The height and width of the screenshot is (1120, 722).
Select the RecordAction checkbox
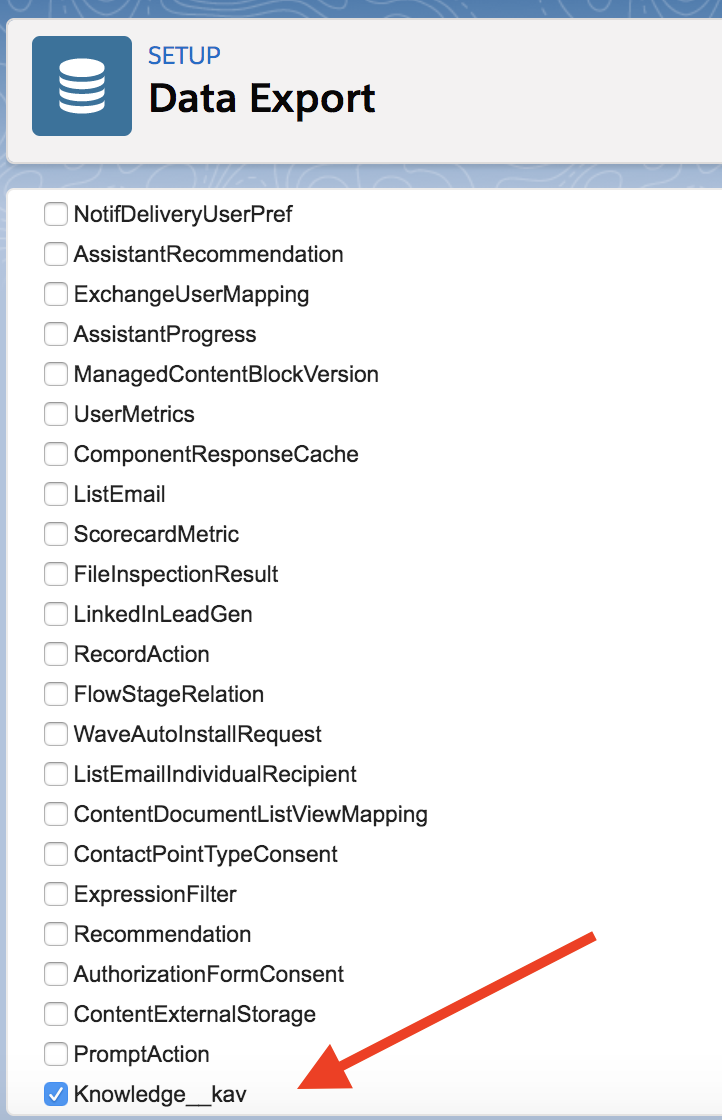pos(56,654)
